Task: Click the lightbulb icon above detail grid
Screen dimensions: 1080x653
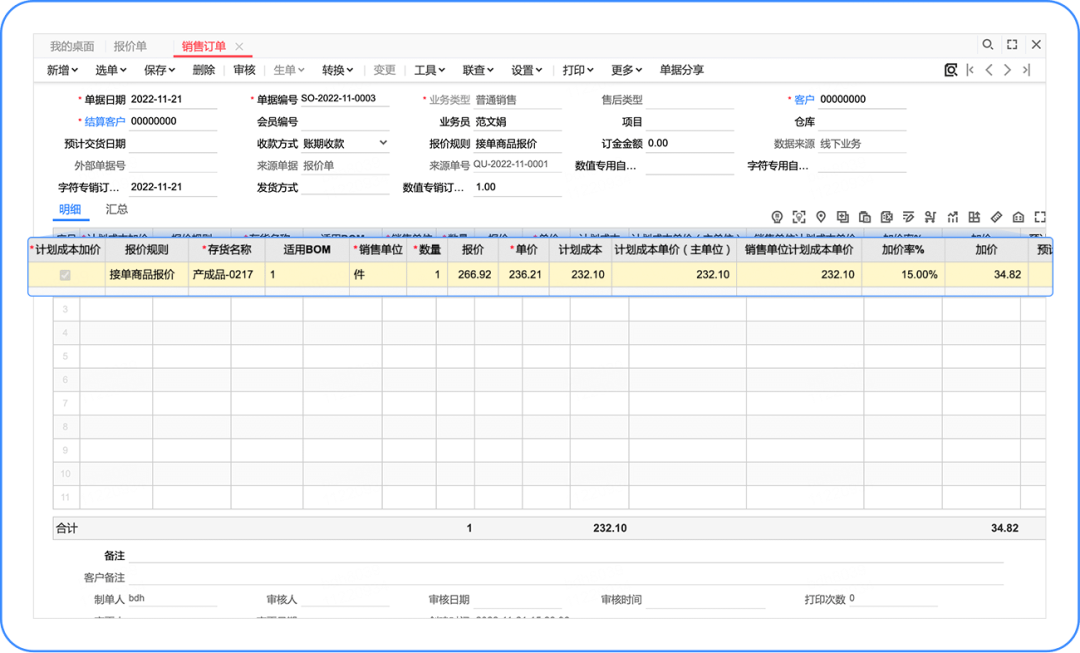Action: click(777, 217)
